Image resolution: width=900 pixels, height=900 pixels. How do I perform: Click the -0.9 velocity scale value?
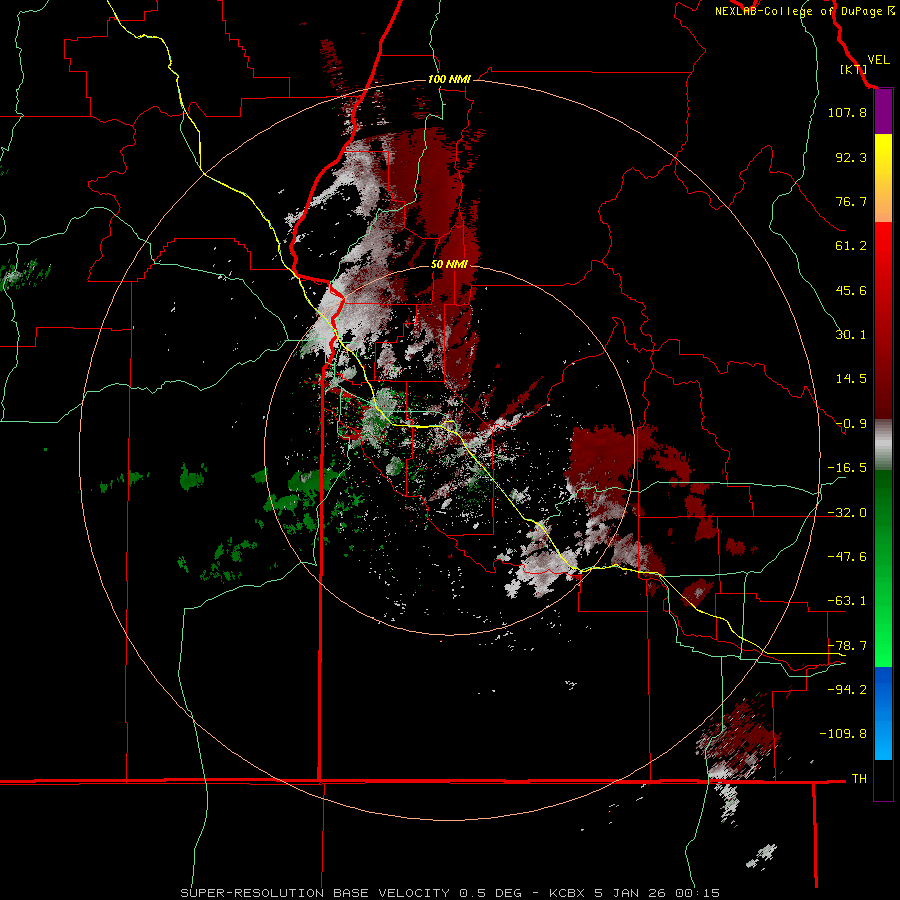click(851, 424)
